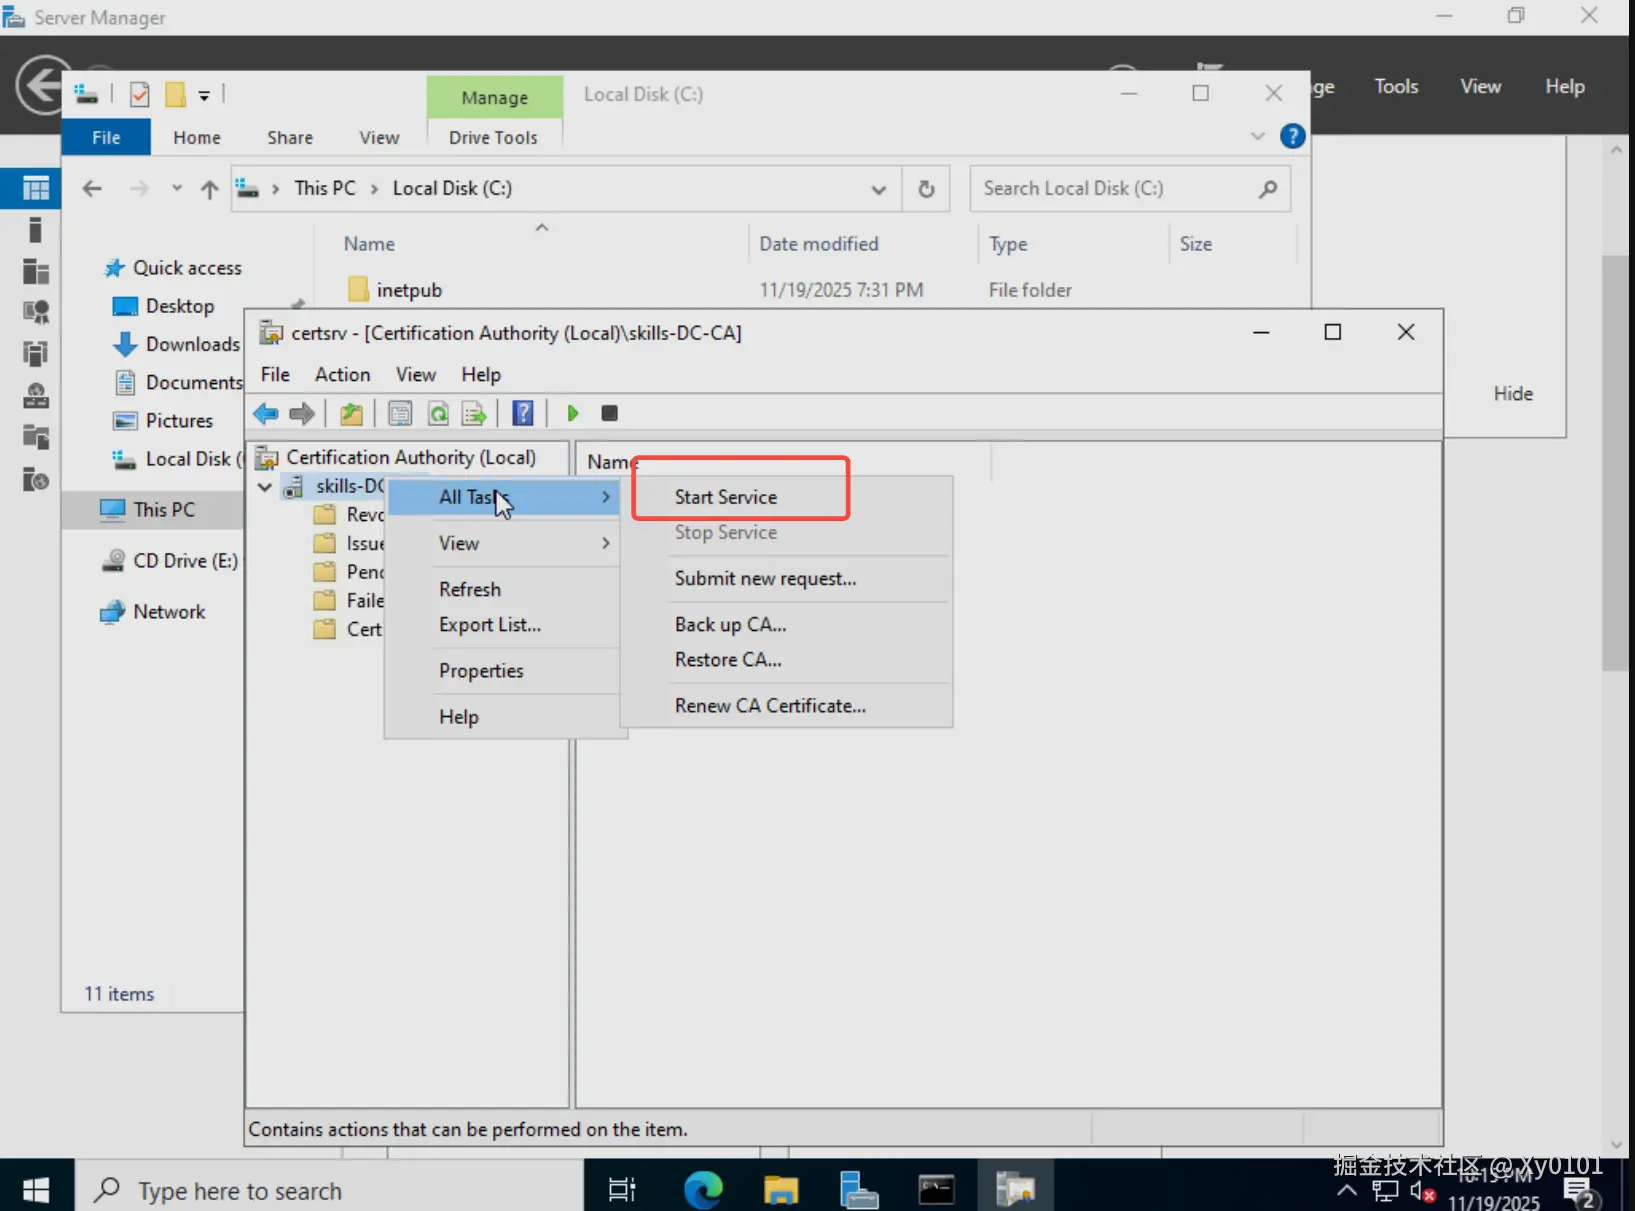Open the Customize Quick Access Toolbar dropdown
This screenshot has height=1211, width=1635.
point(204,95)
